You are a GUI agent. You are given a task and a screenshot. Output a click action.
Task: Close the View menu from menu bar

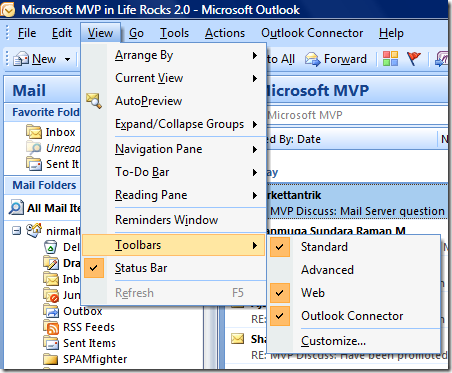click(x=100, y=33)
